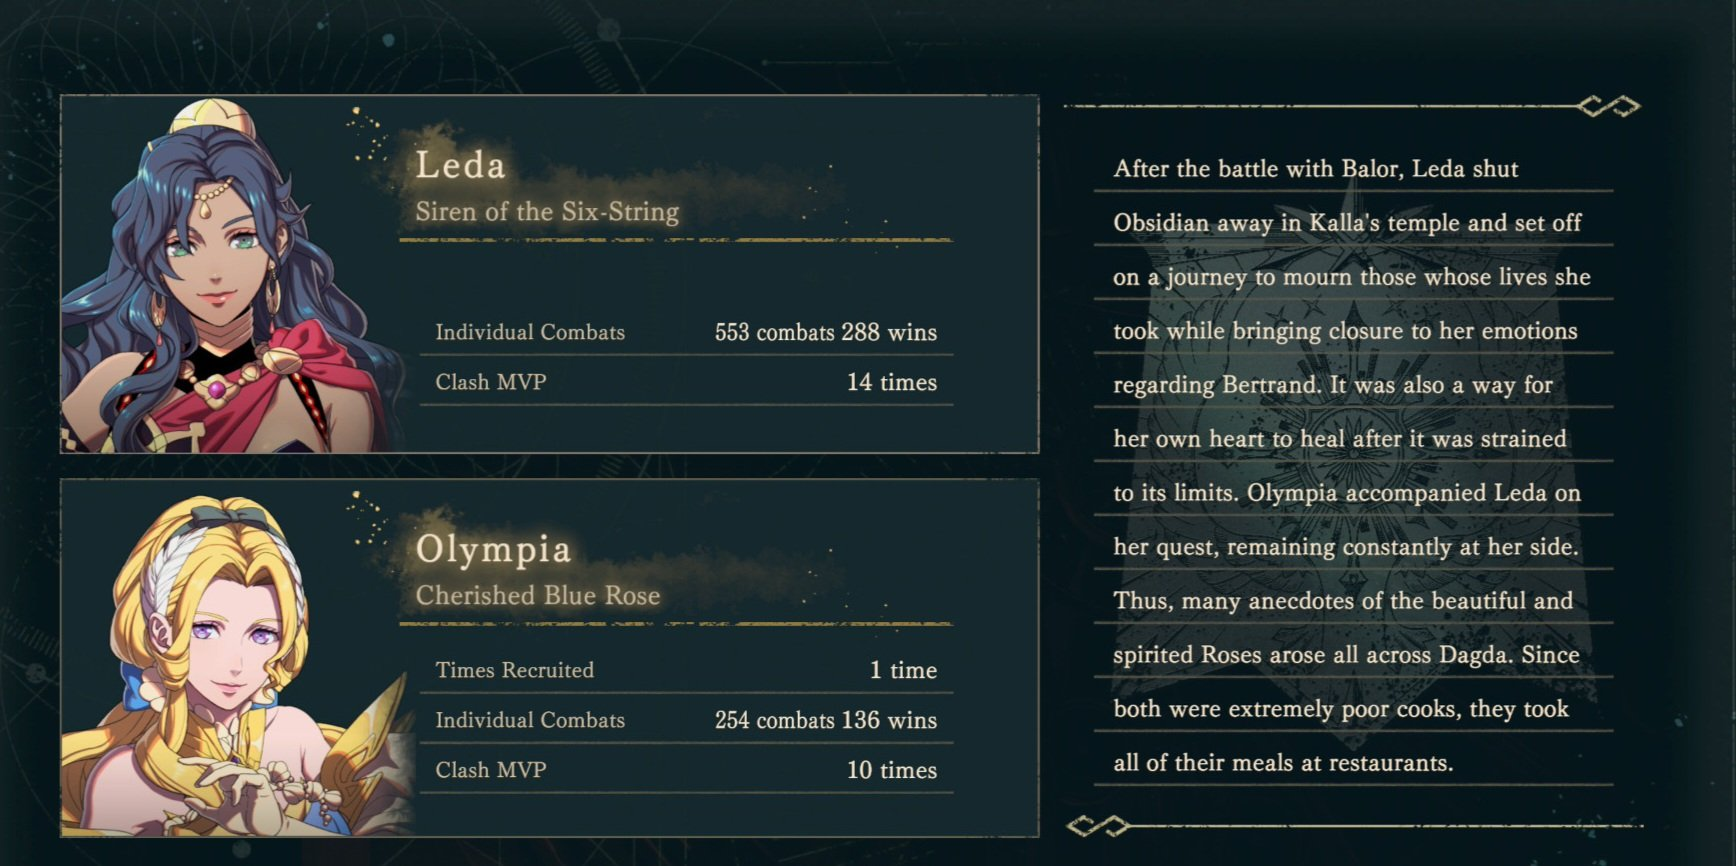Click the gold sparkle beside Leda's name

(367, 135)
